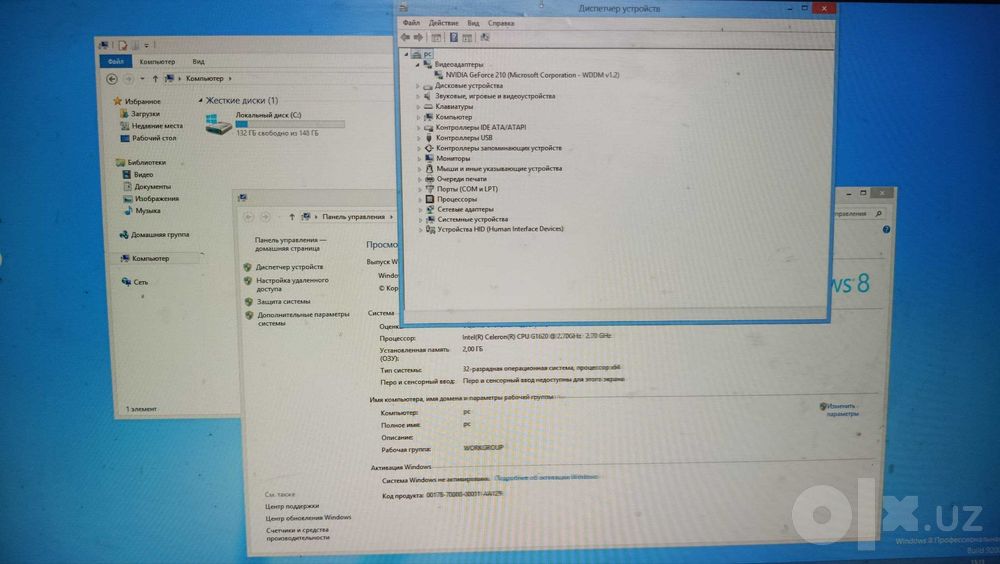This screenshot has height=564, width=1000.
Task: Click Устройства HID icon
Action: (430, 229)
